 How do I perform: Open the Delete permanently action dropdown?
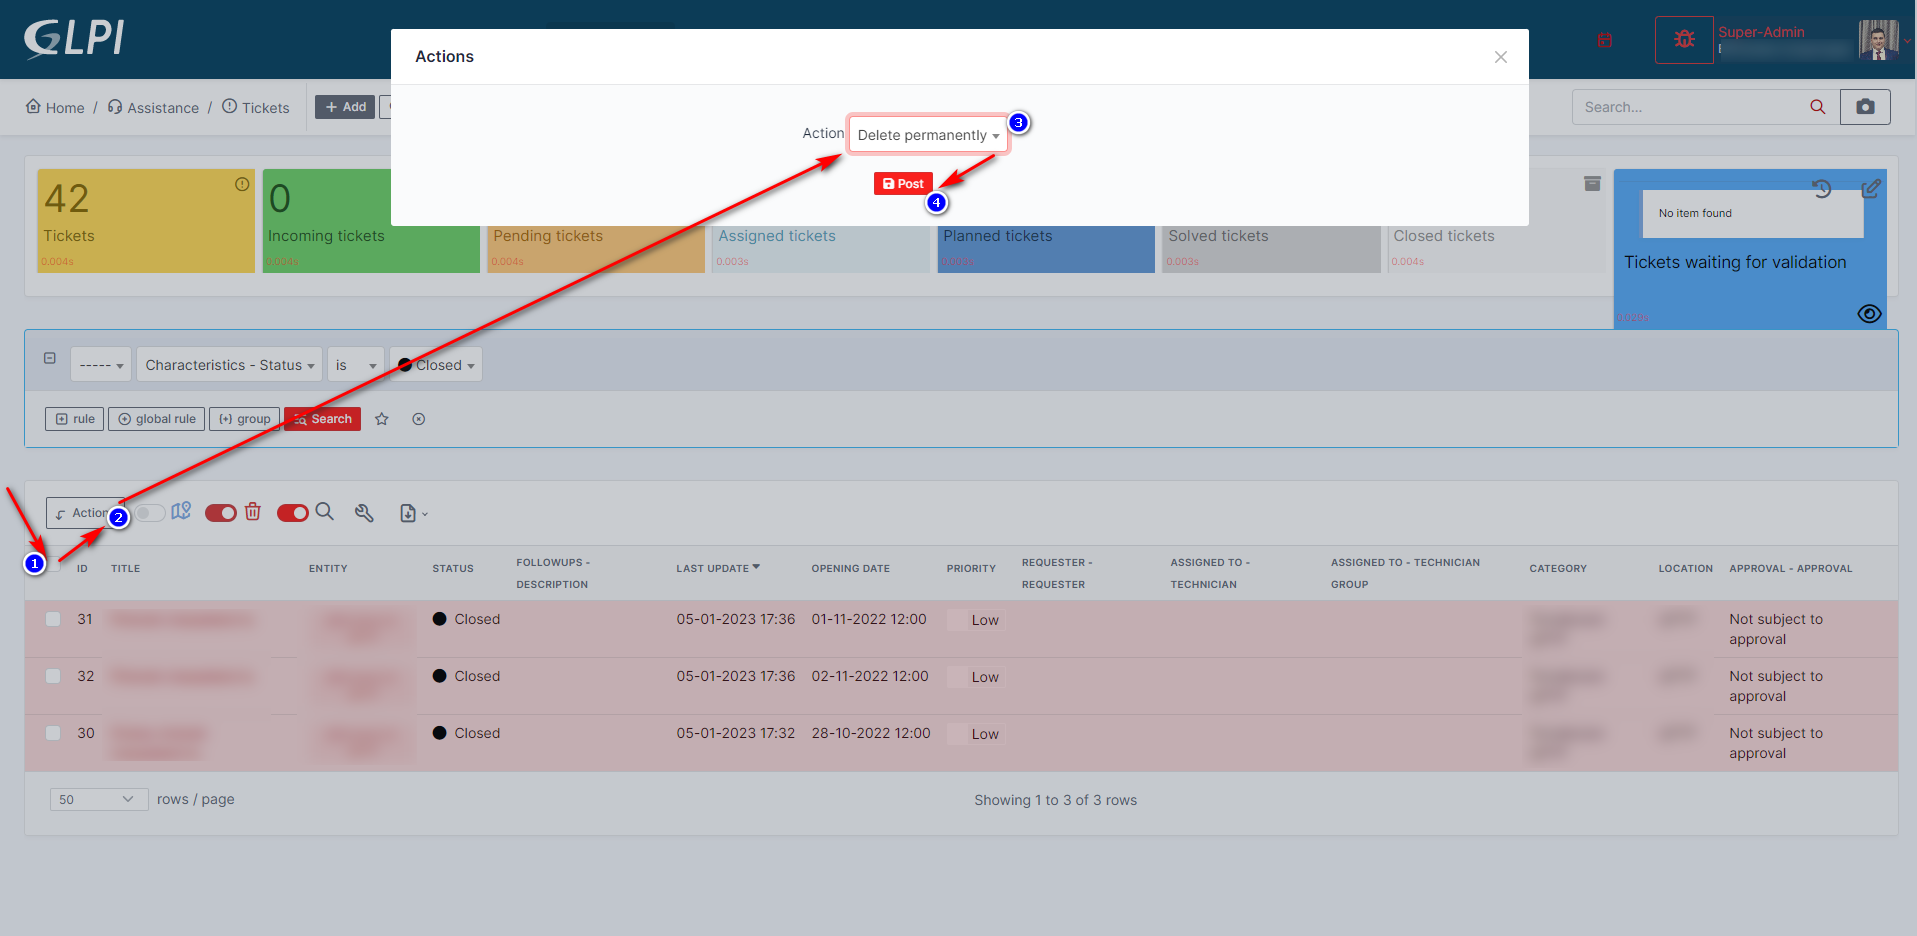click(927, 133)
